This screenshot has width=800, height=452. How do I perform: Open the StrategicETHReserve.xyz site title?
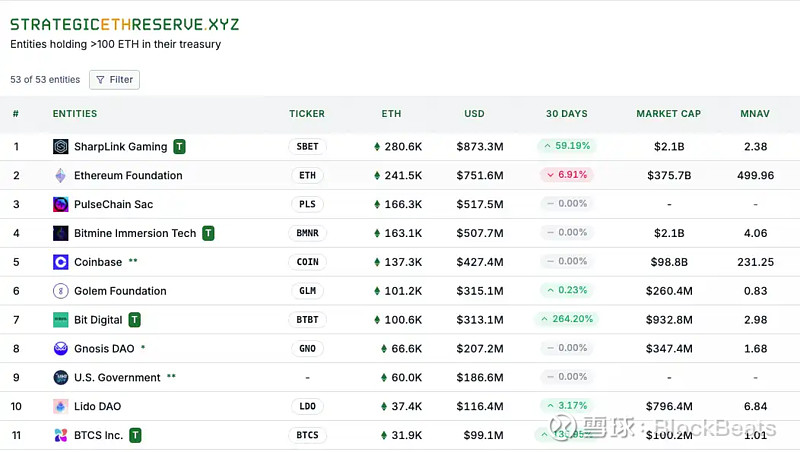coord(125,24)
